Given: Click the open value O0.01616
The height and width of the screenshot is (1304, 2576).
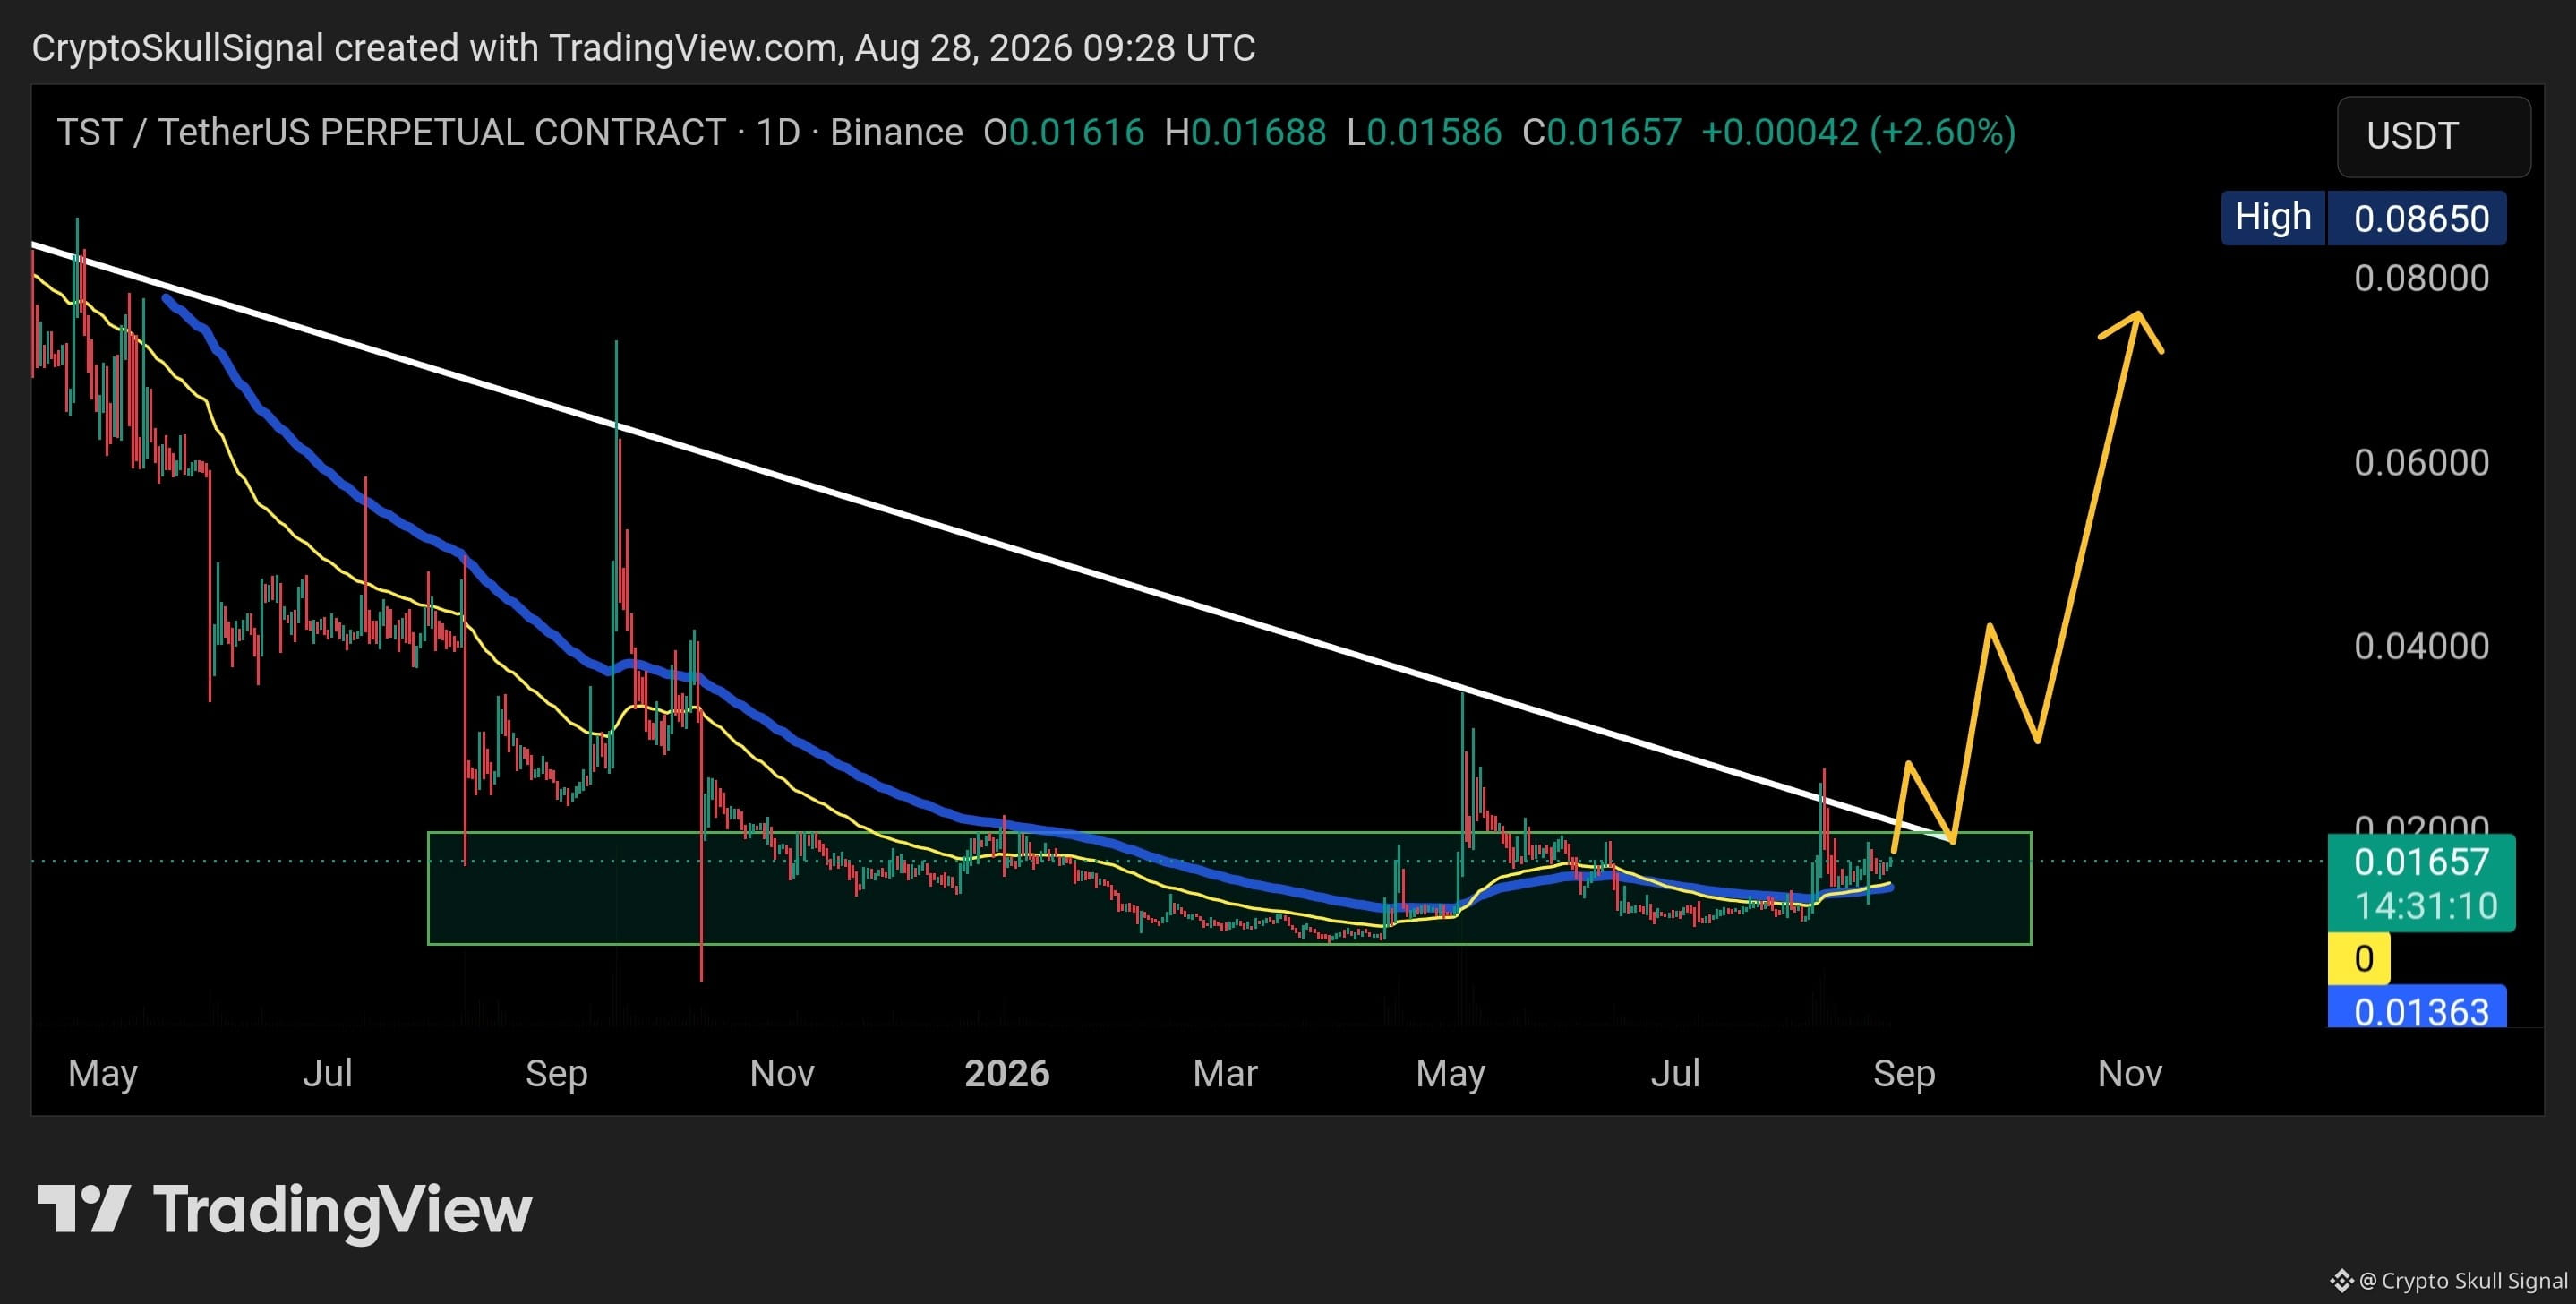Looking at the screenshot, I should pyautogui.click(x=1064, y=133).
